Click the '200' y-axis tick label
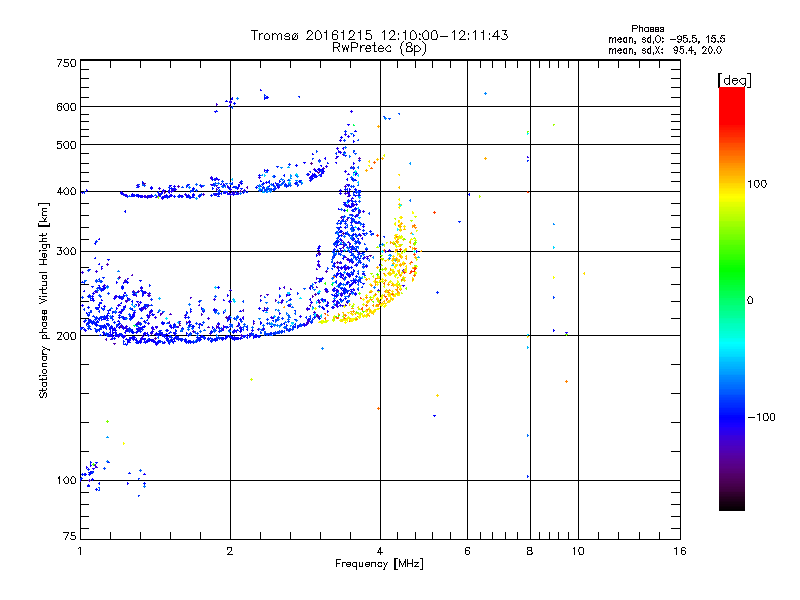This screenshot has height=600, width=800. (x=66, y=336)
